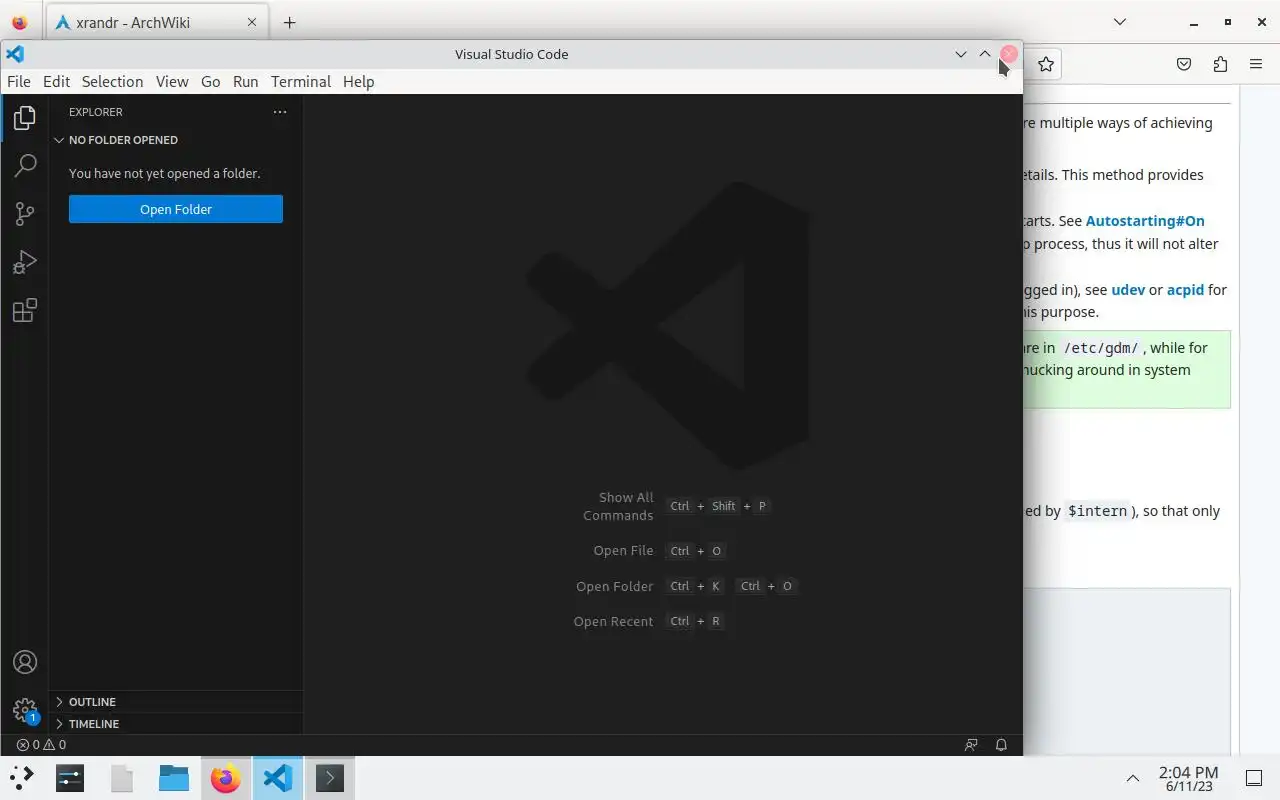
Task: Expand the Outline section
Action: click(176, 702)
